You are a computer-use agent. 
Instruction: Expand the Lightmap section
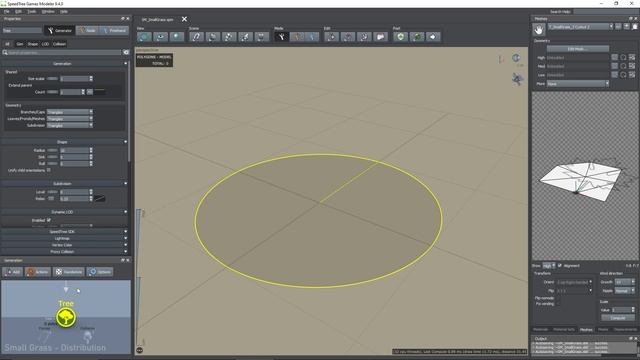pyautogui.click(x=64, y=238)
